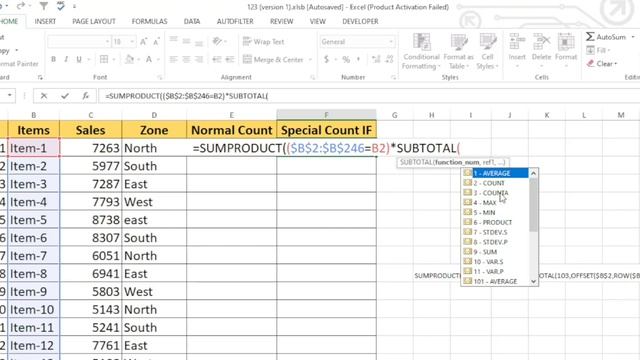
Task: Click scroll-down arrow of function list
Action: (533, 281)
